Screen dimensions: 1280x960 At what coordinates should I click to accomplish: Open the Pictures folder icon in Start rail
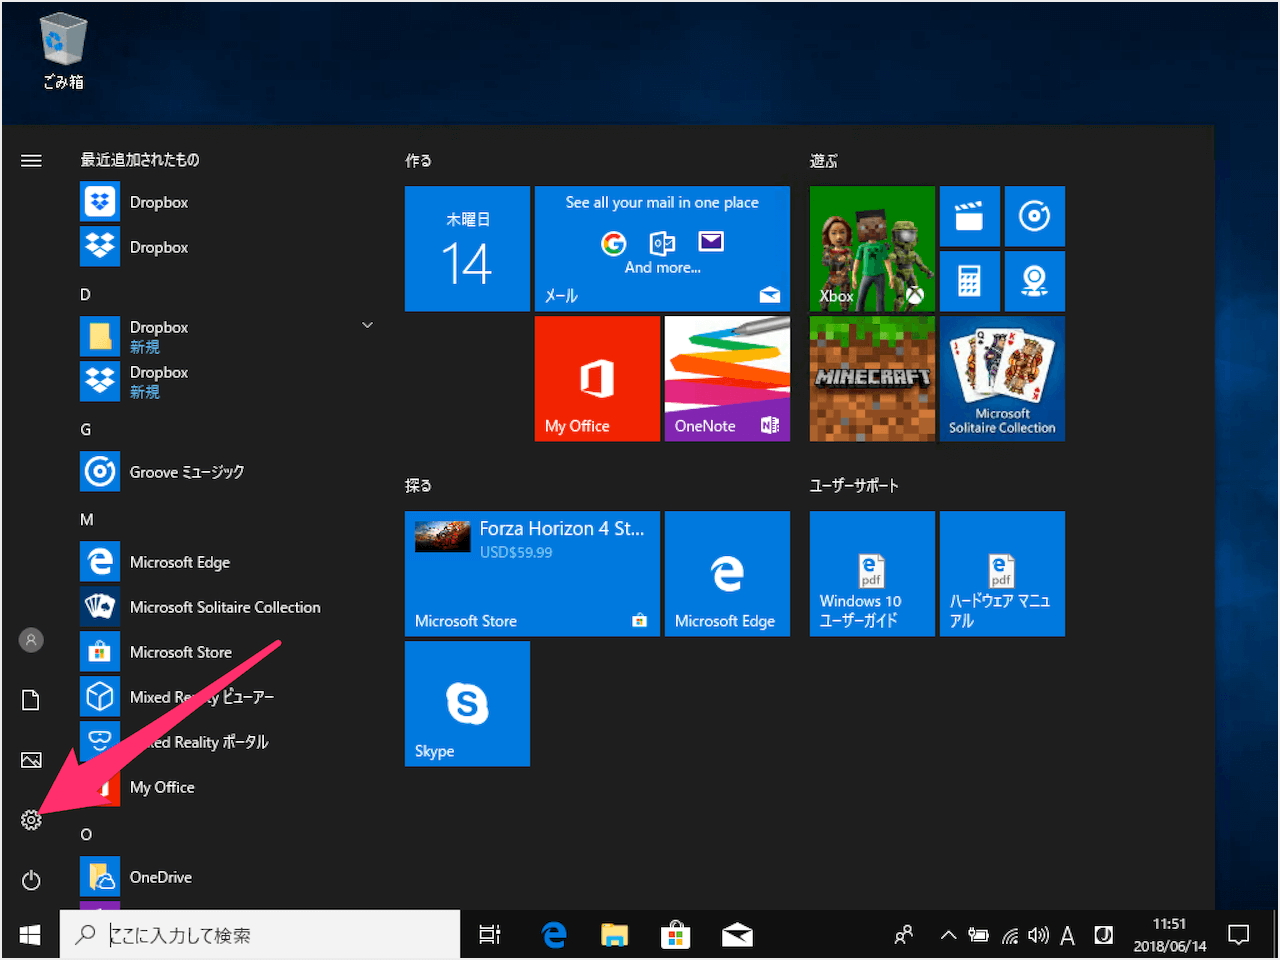(31, 760)
